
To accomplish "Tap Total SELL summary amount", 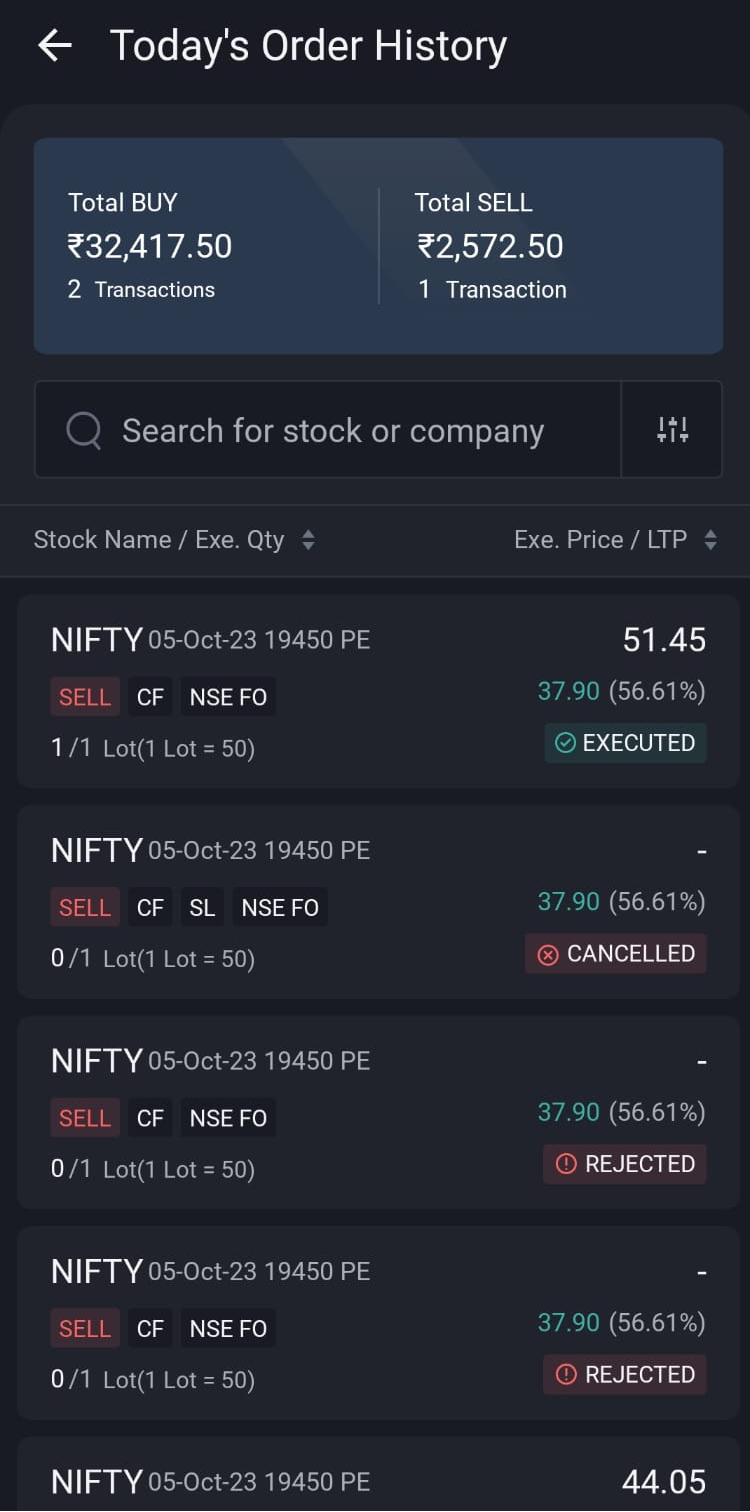I will [490, 246].
